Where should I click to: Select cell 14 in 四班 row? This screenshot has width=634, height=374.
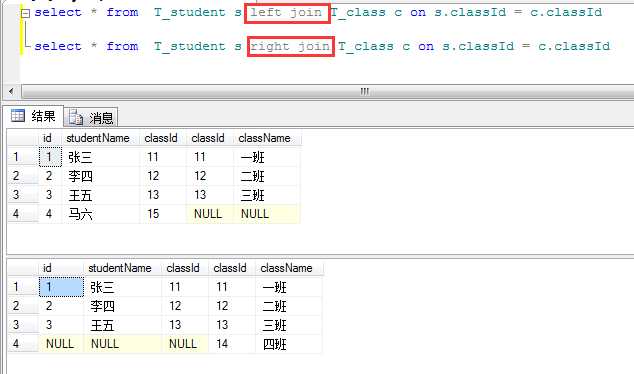coord(232,344)
